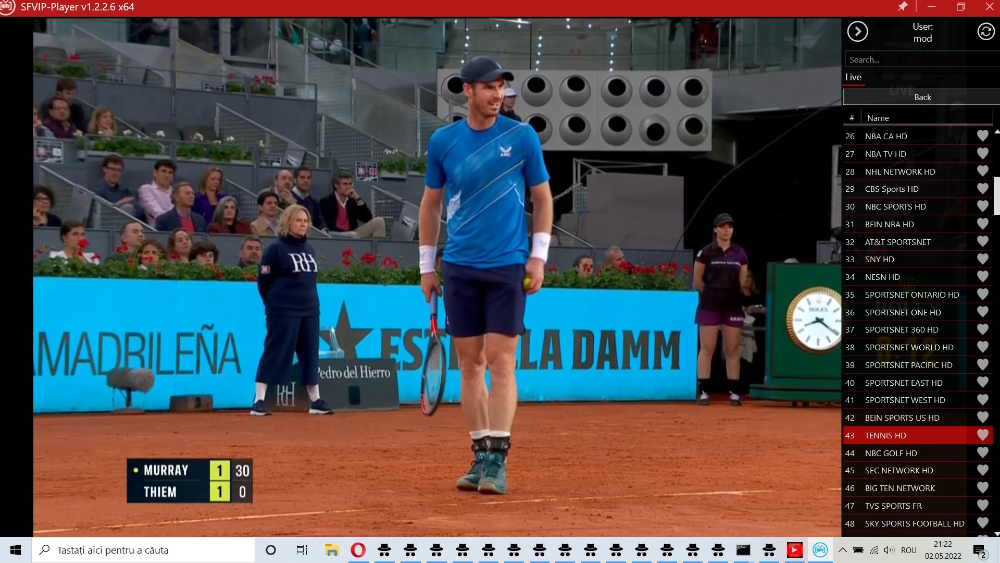
Task: Toggle heart icon for SPORTSNET ONTARIO HD
Action: pos(982,295)
